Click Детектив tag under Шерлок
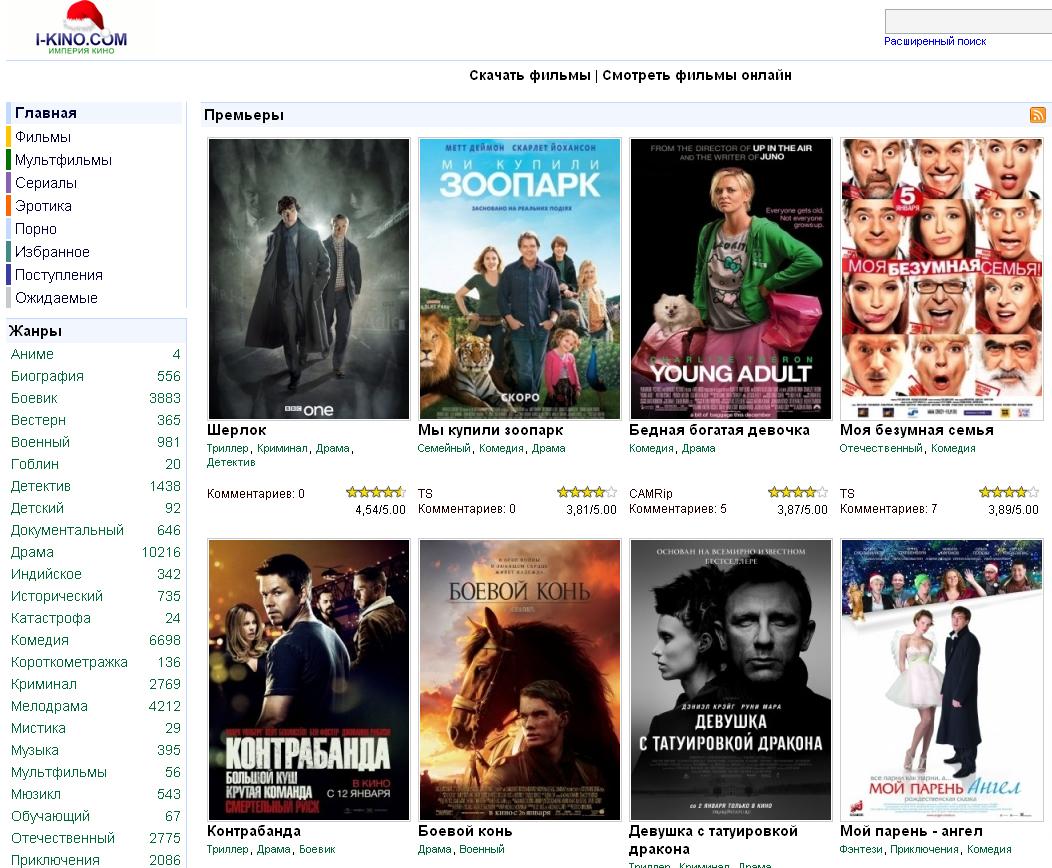This screenshot has width=1052, height=868. coord(231,462)
